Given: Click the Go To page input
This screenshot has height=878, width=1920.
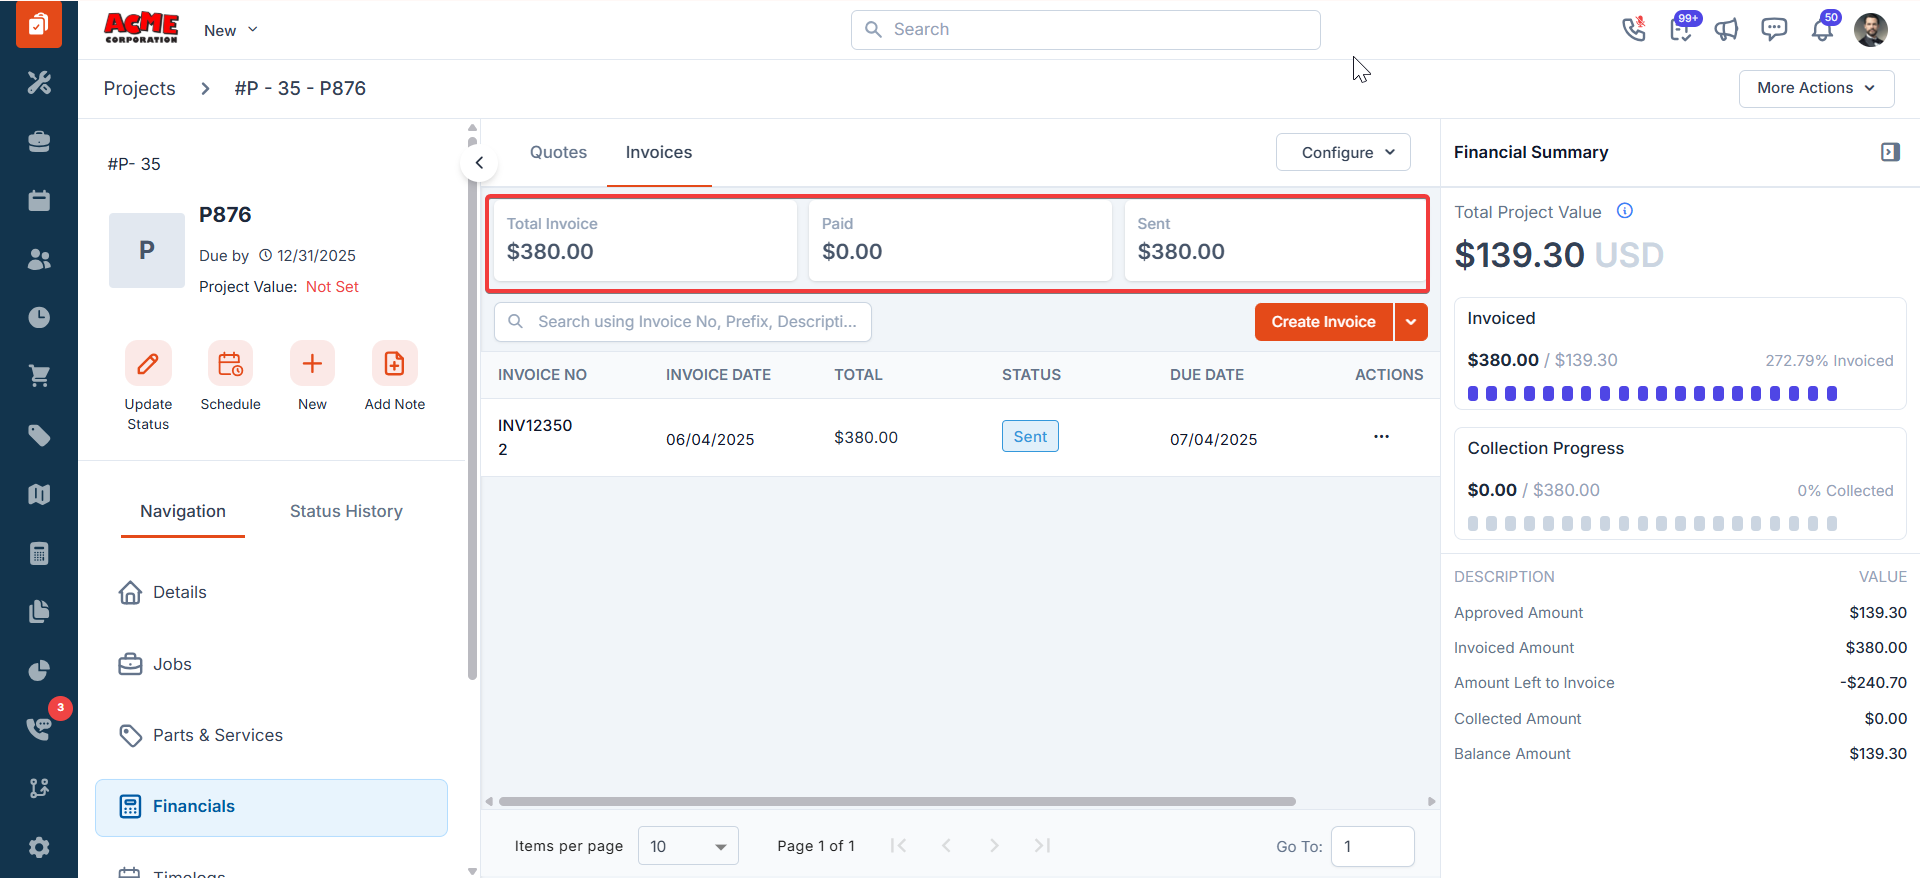Looking at the screenshot, I should pos(1372,846).
